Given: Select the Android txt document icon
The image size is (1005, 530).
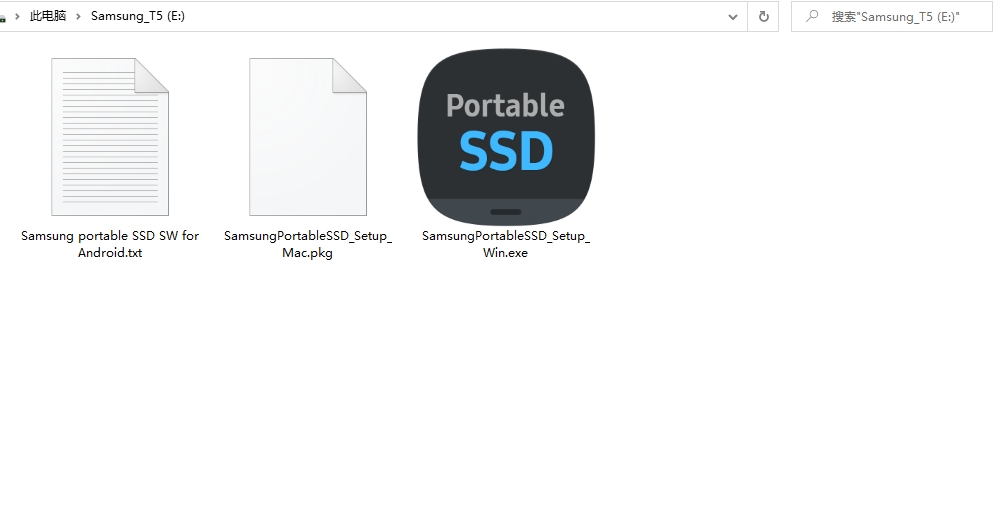Looking at the screenshot, I should pos(110,137).
